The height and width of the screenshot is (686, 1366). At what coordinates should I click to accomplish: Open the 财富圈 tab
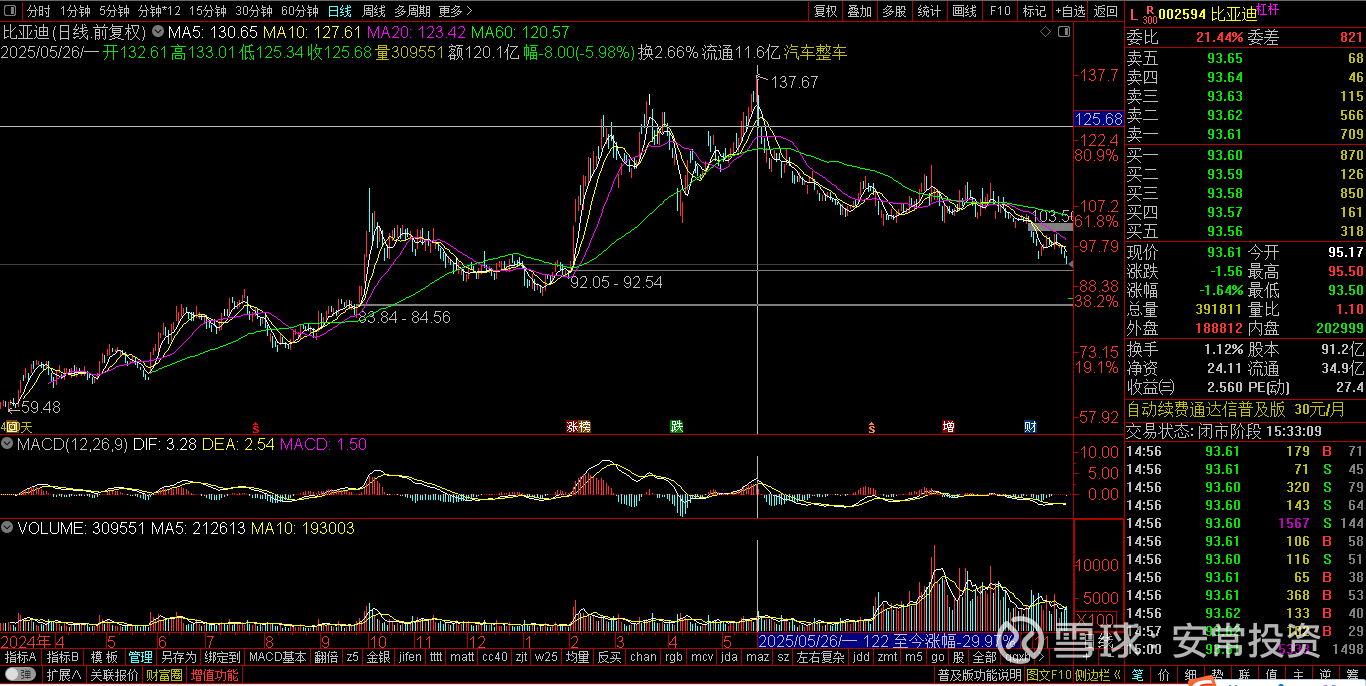(x=164, y=675)
